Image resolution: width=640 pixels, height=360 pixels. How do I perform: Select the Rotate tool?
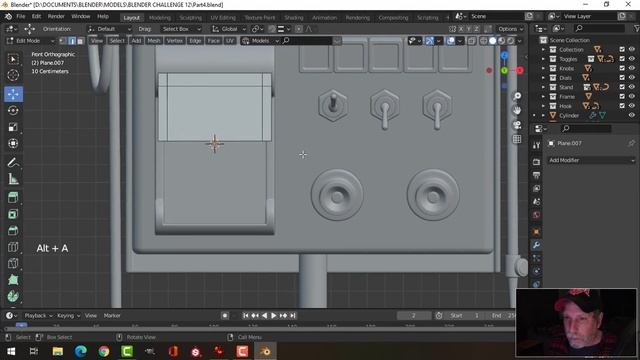point(13,111)
